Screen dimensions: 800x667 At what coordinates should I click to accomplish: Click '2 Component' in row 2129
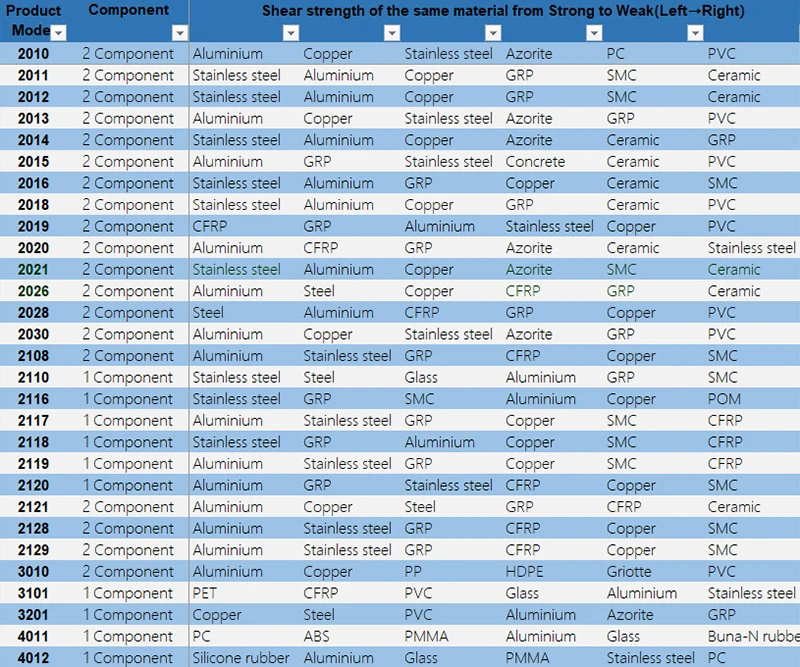pyautogui.click(x=128, y=550)
